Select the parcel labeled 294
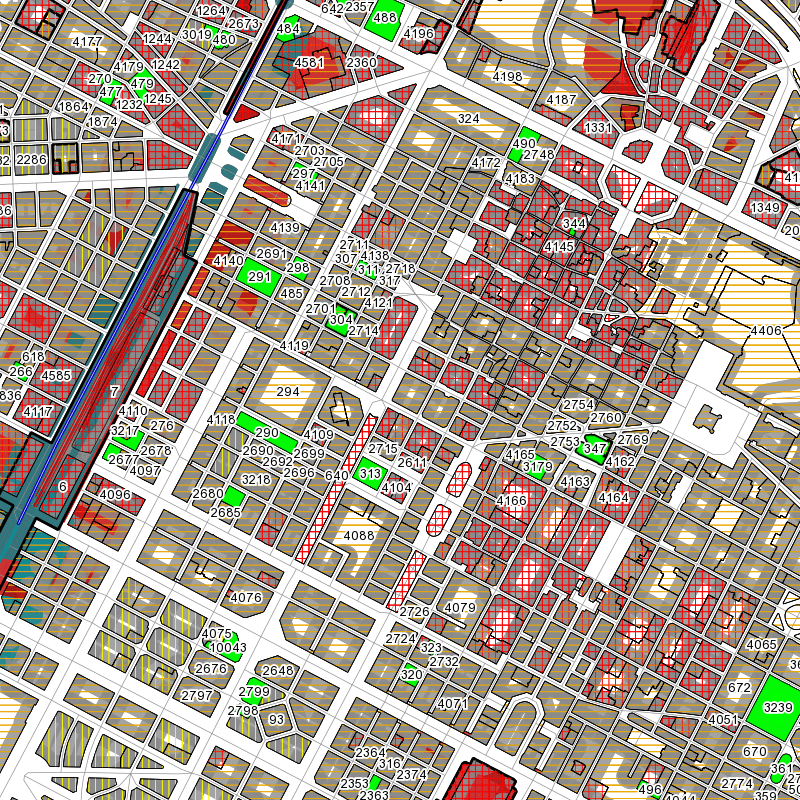This screenshot has height=800, width=800. 288,391
